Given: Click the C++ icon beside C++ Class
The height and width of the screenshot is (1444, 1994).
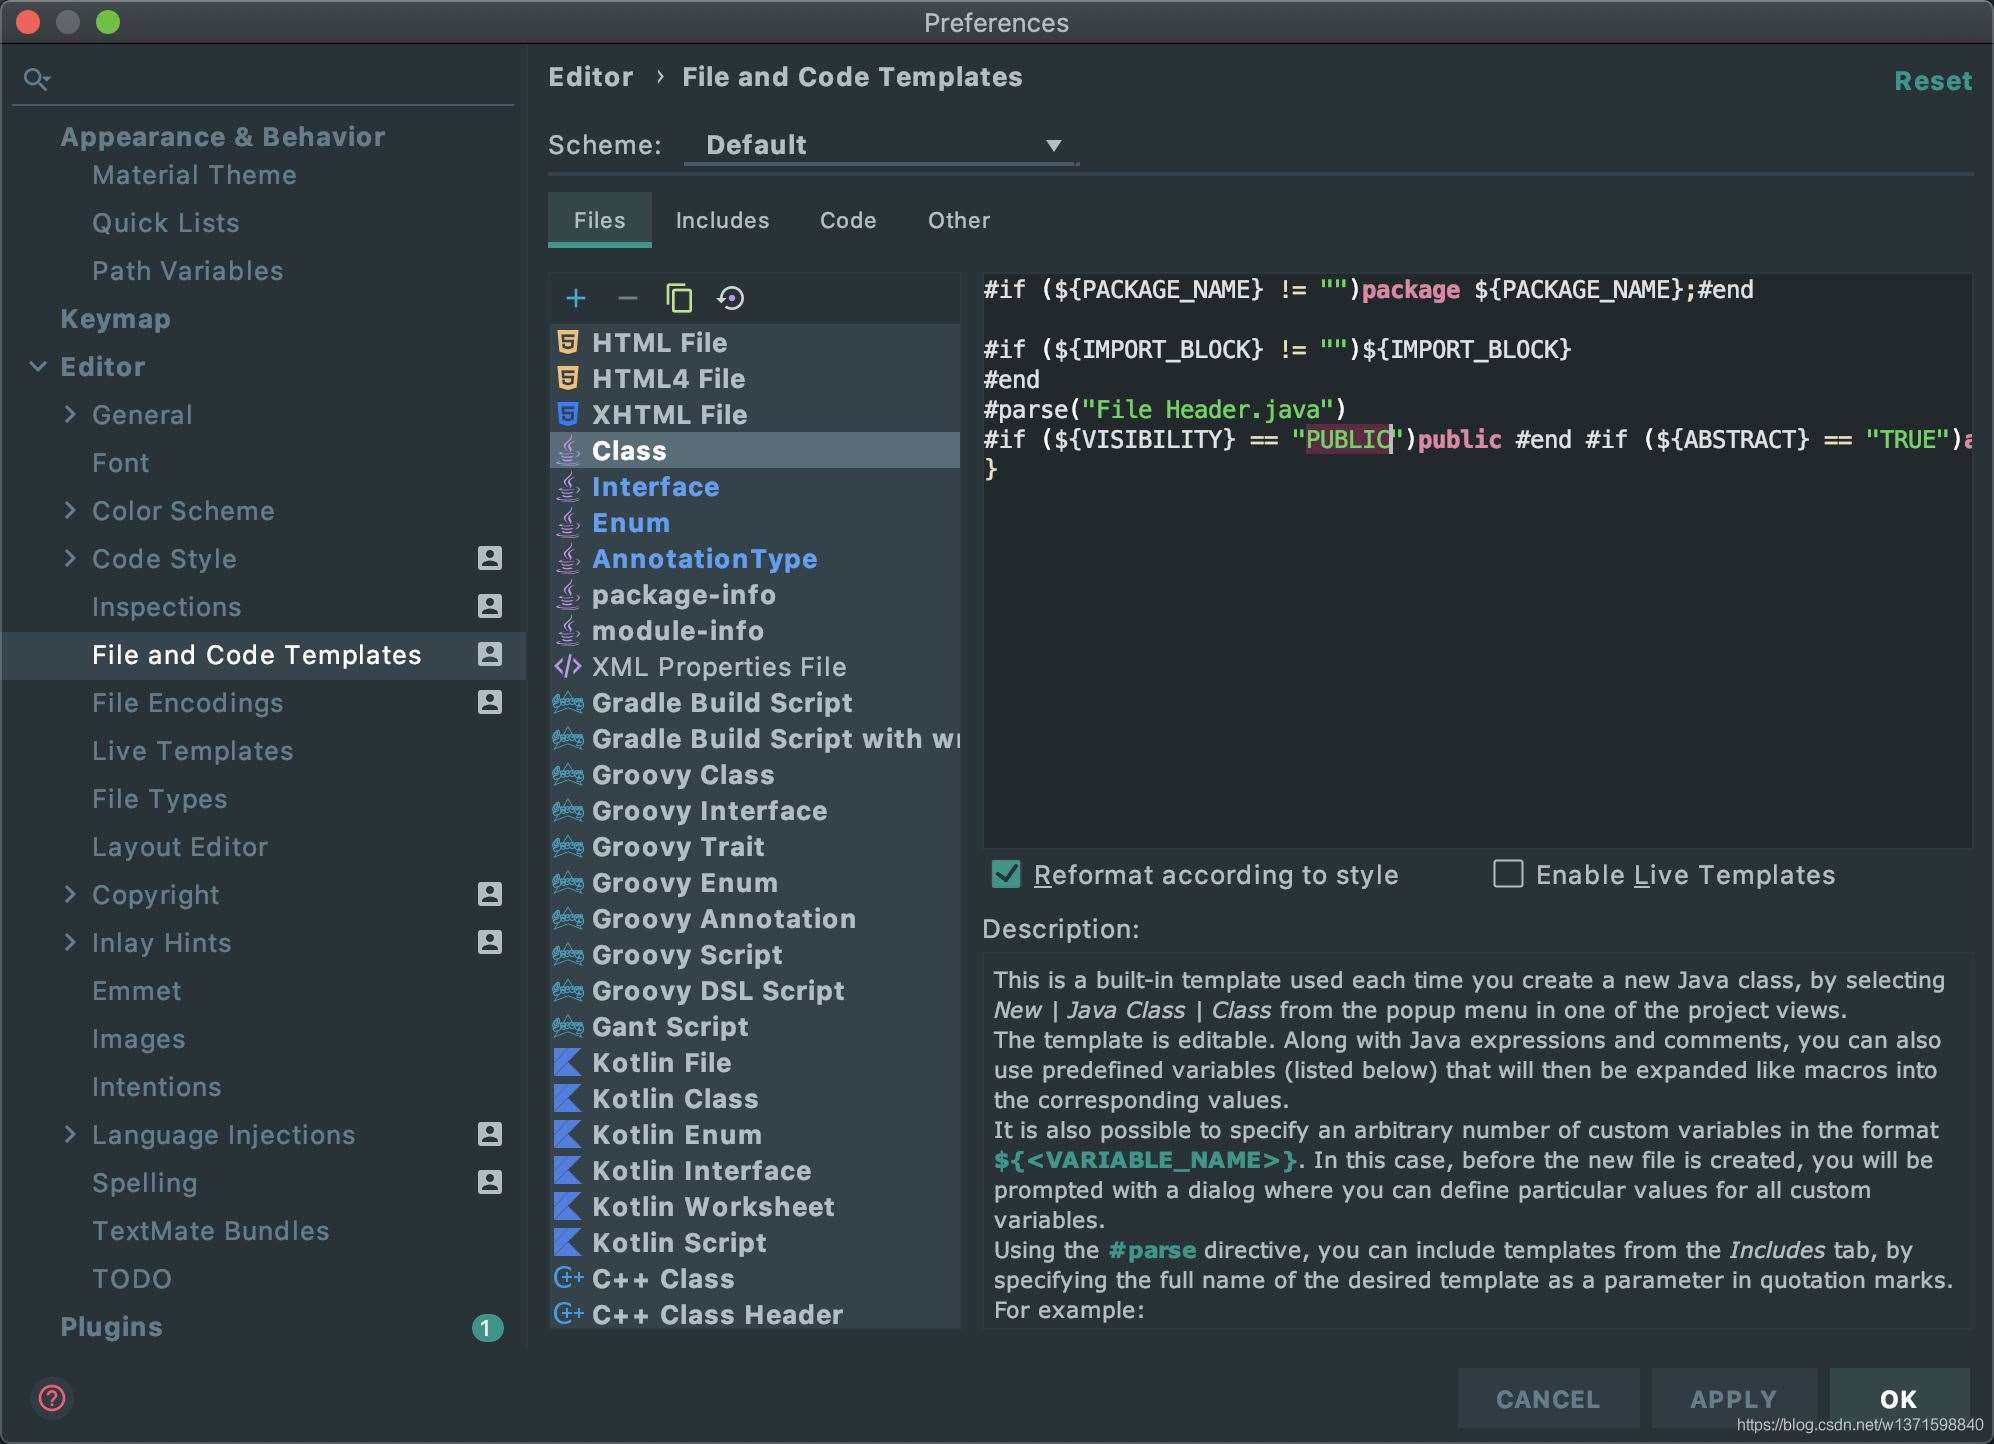Looking at the screenshot, I should [x=568, y=1278].
